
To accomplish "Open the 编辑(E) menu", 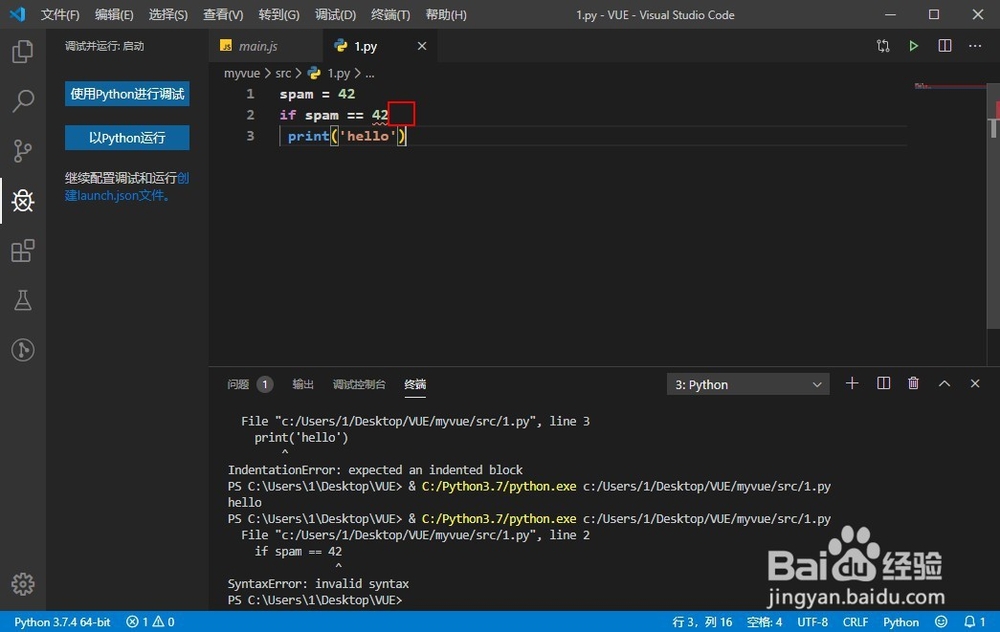I will [x=114, y=15].
